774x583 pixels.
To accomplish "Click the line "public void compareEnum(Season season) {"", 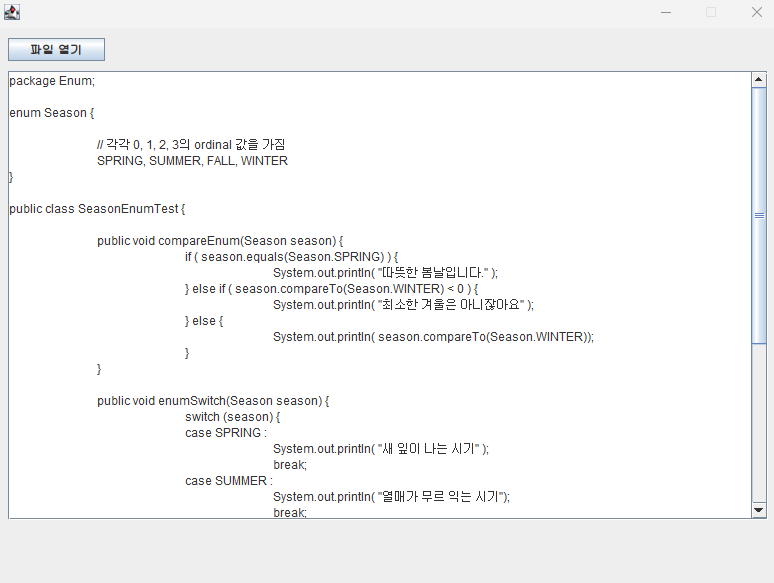I will pyautogui.click(x=220, y=241).
